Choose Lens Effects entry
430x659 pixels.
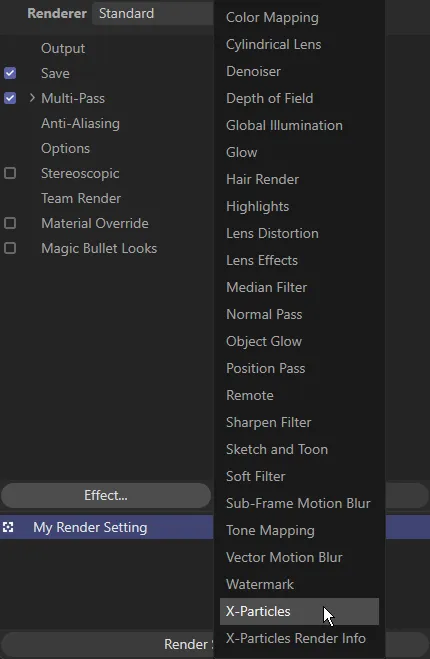[299, 260]
